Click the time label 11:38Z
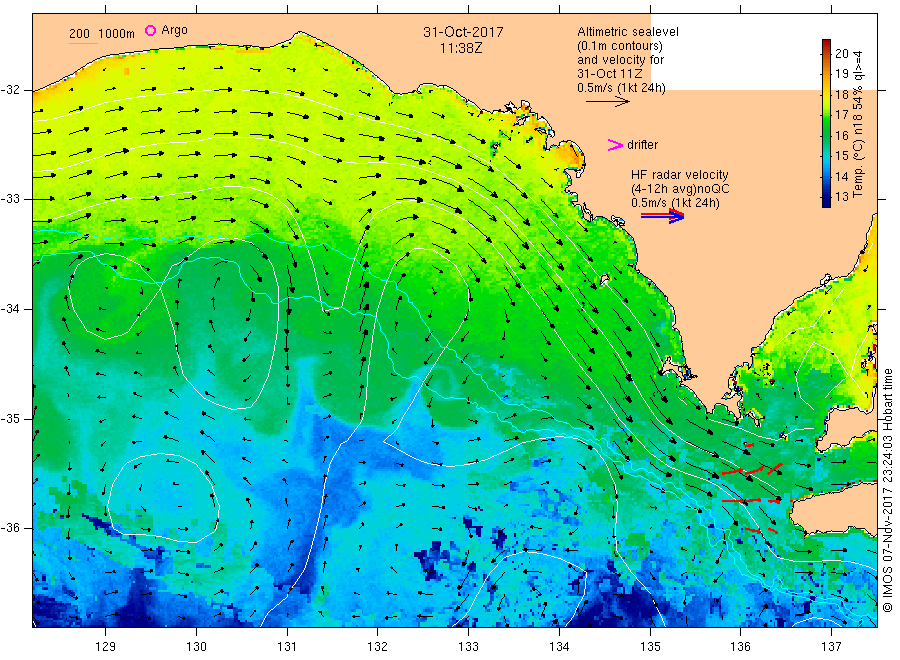Image resolution: width=900 pixels, height=660 pixels. point(461,49)
